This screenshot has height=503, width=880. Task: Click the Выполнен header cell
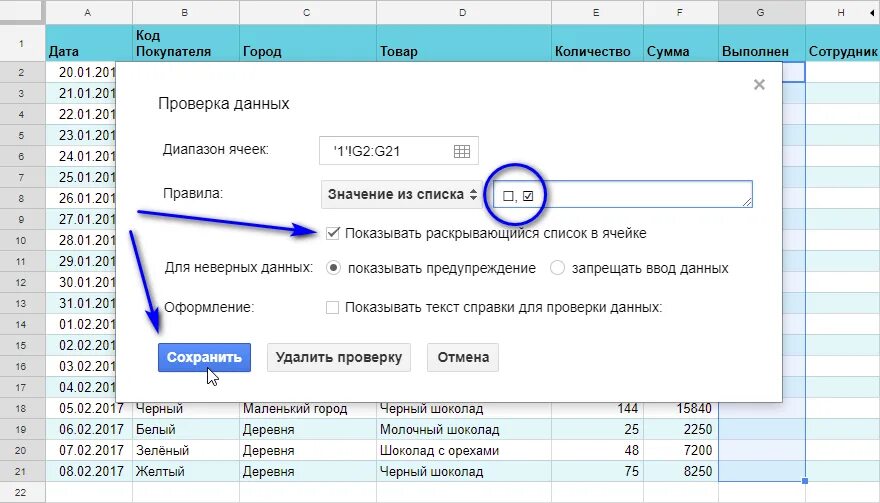[x=762, y=43]
